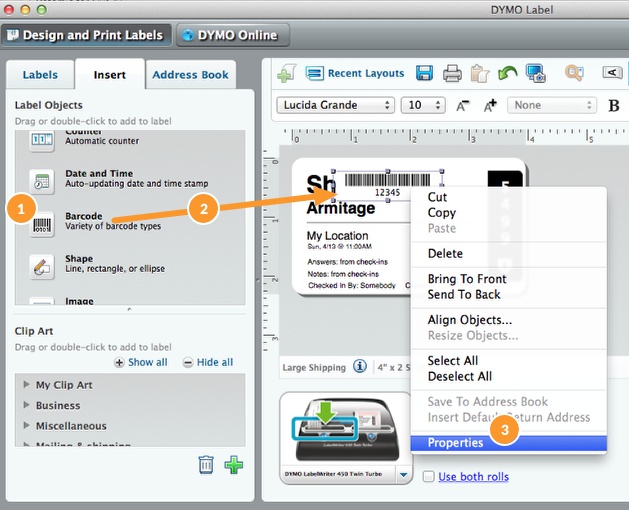
Task: Click the blue Save floppy disk icon
Action: tap(424, 73)
